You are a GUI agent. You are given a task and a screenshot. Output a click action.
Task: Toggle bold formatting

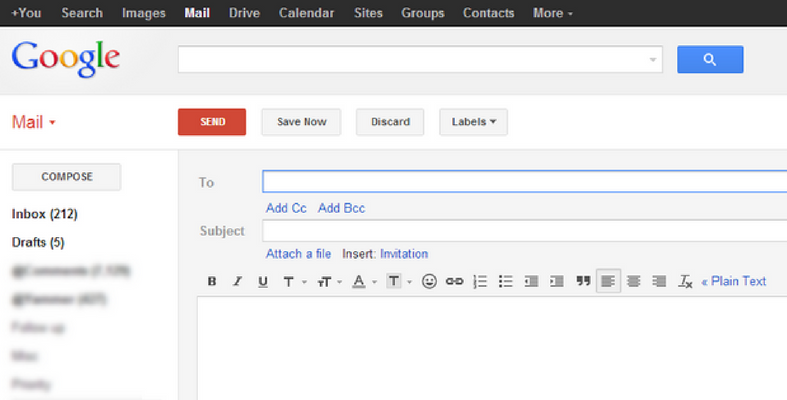click(212, 281)
